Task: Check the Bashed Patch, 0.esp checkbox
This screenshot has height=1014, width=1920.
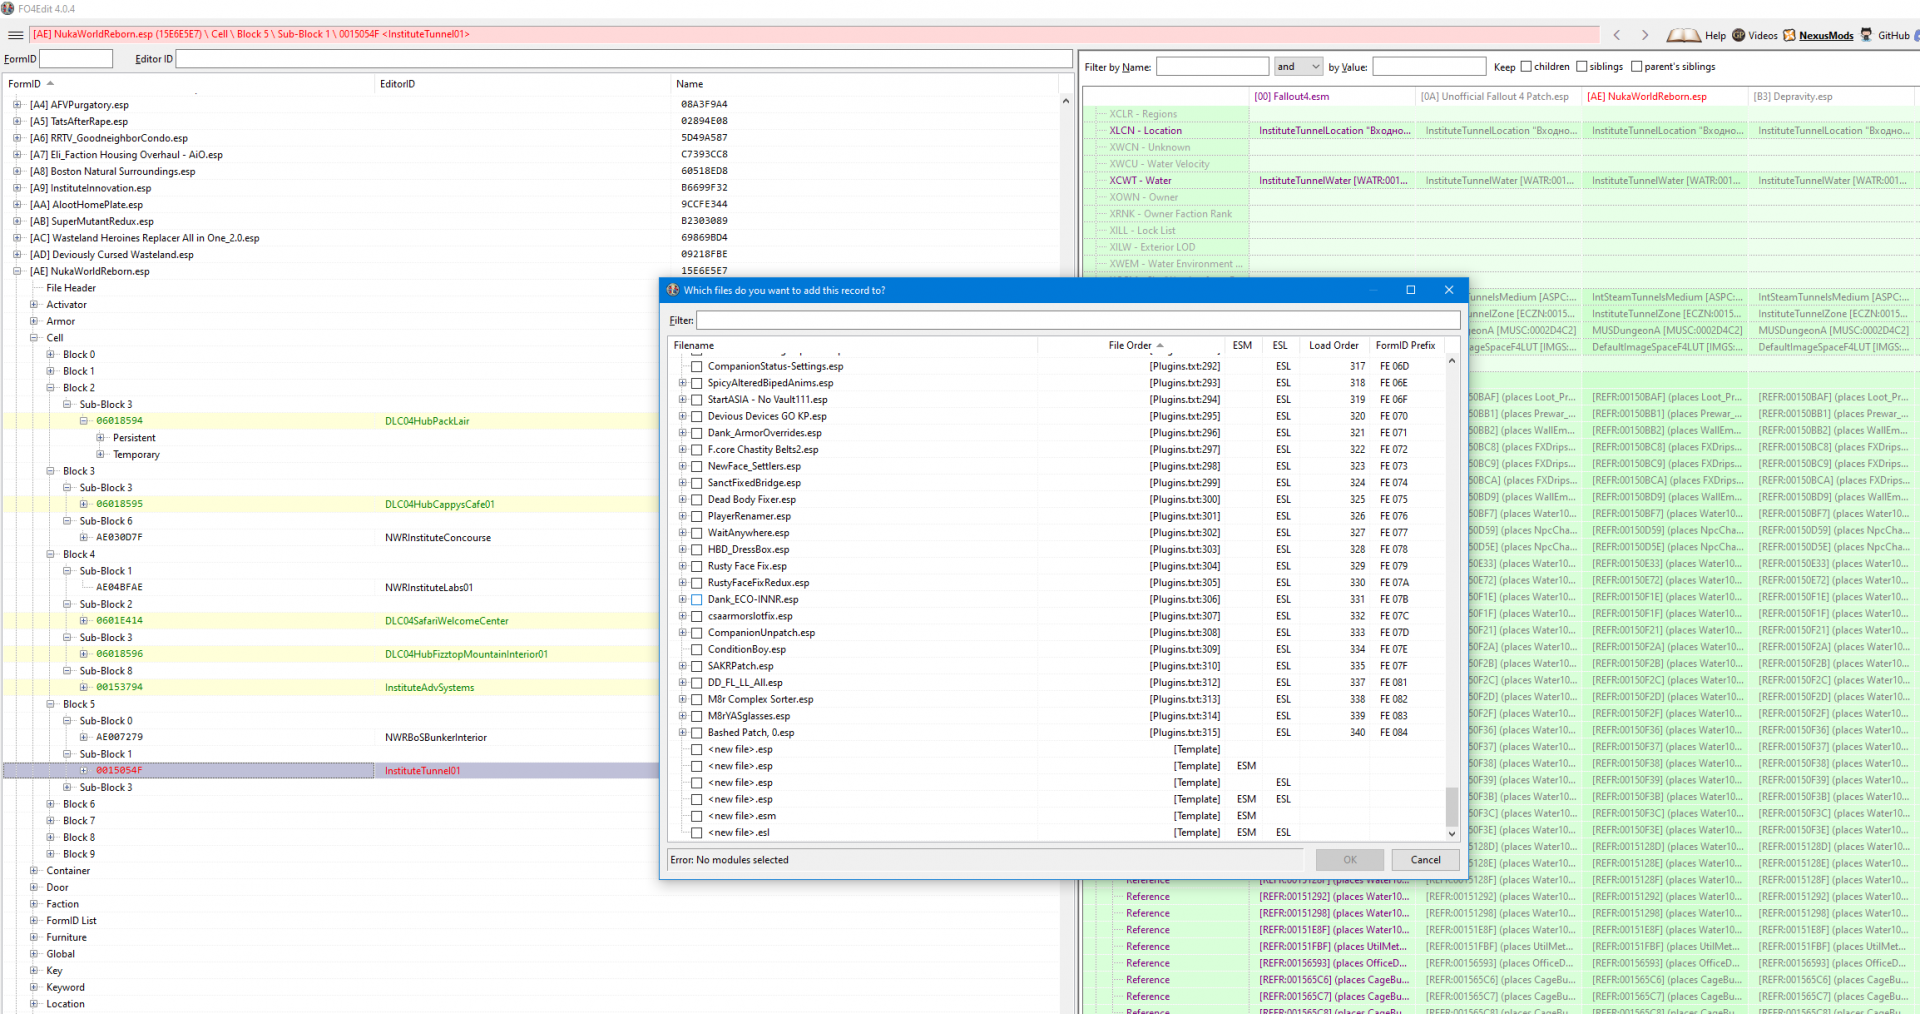Action: click(697, 733)
